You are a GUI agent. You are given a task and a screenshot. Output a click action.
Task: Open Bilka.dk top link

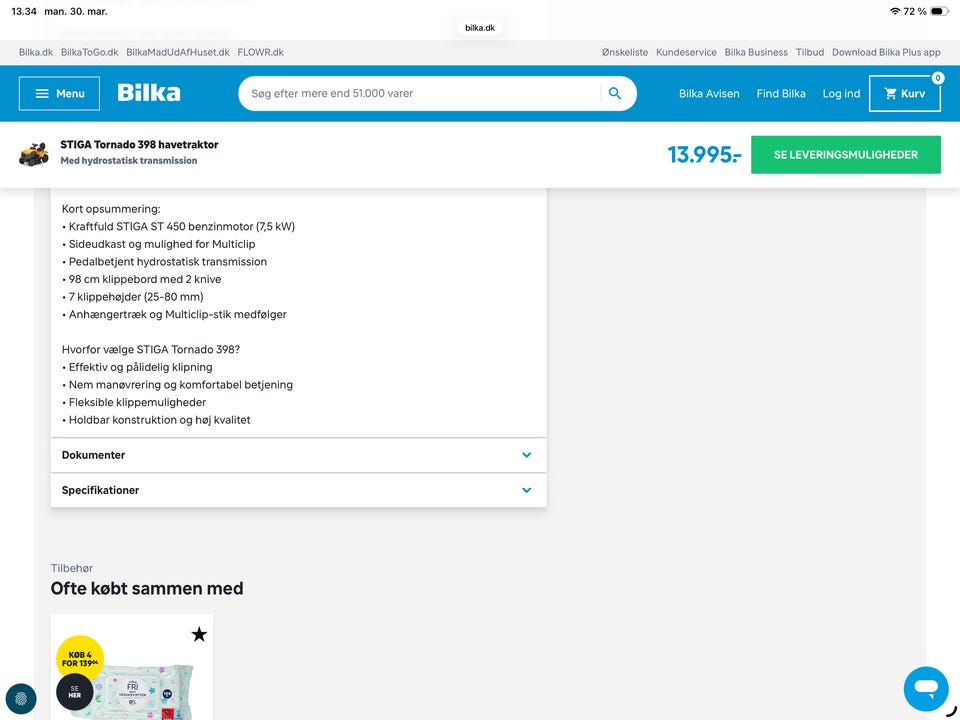(36, 52)
